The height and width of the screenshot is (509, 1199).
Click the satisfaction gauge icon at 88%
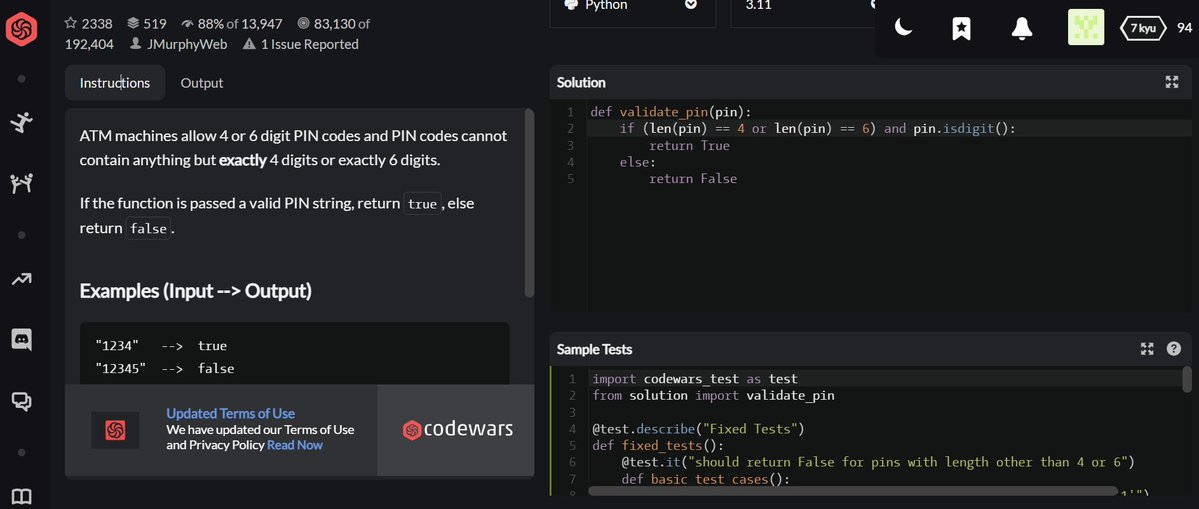188,24
